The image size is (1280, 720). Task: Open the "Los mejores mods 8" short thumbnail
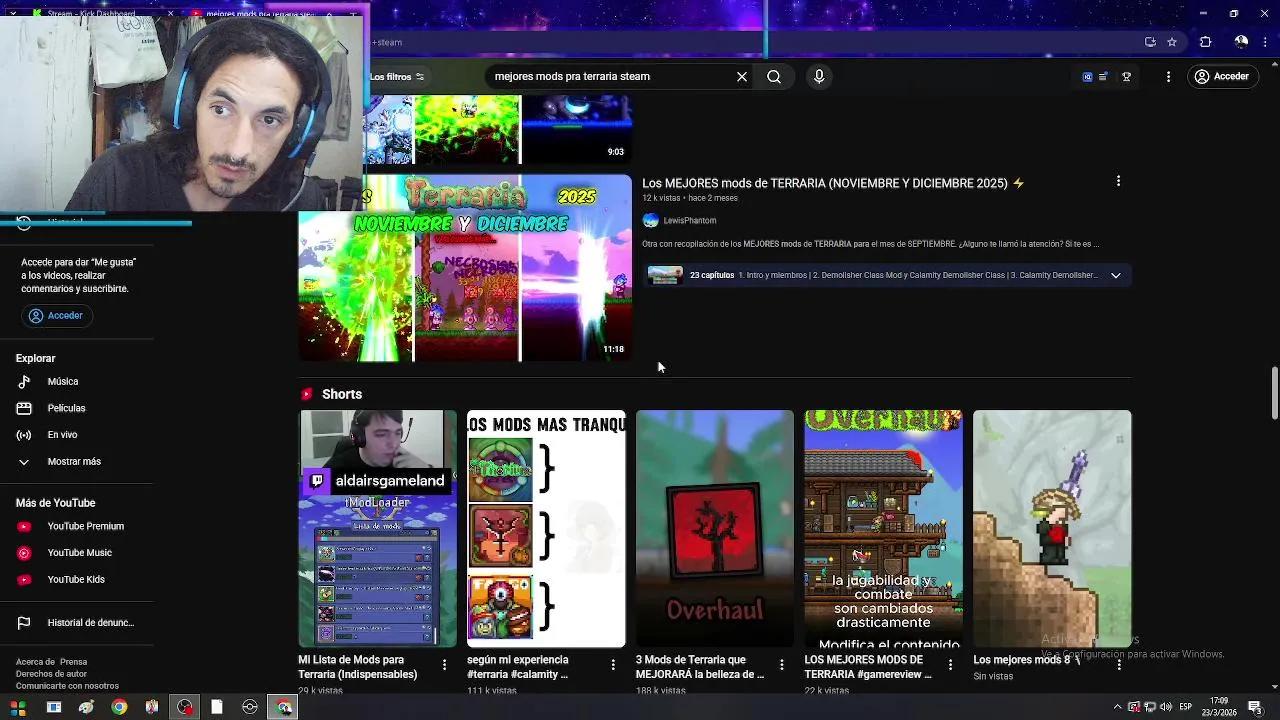1052,528
